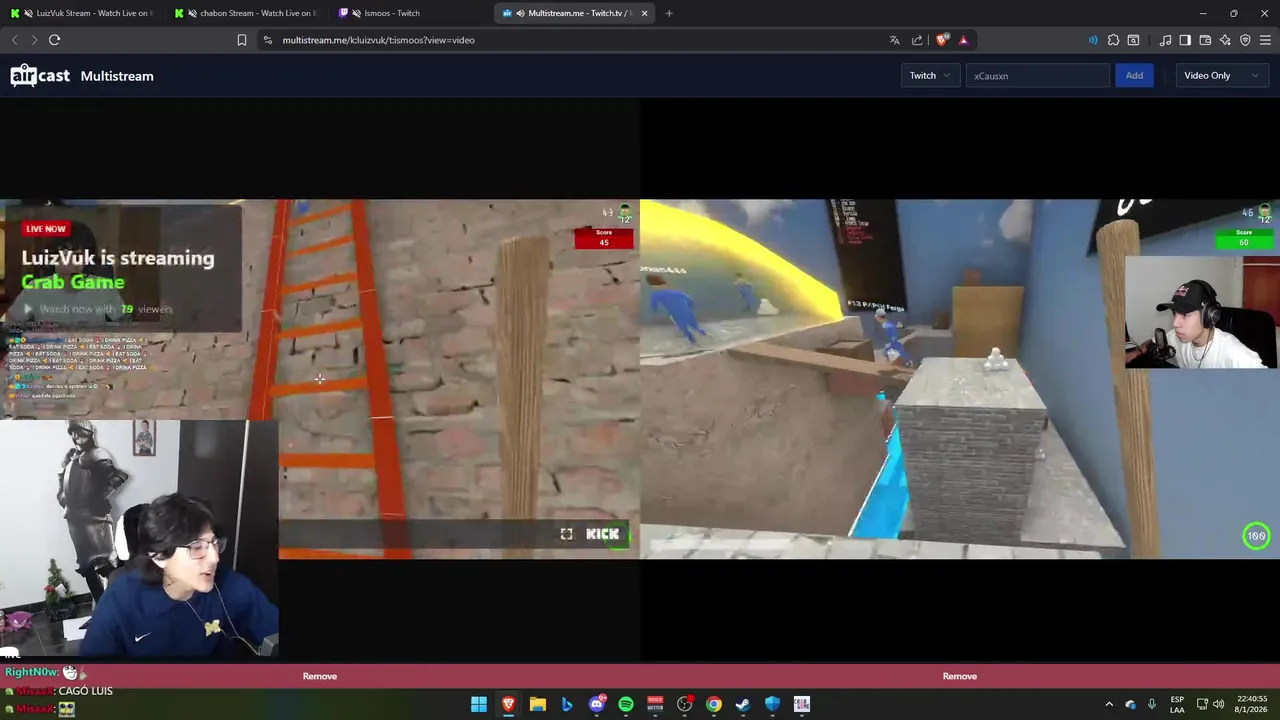This screenshot has width=1280, height=720.
Task: Click Watch now with 79 viewers
Action: pyautogui.click(x=98, y=309)
